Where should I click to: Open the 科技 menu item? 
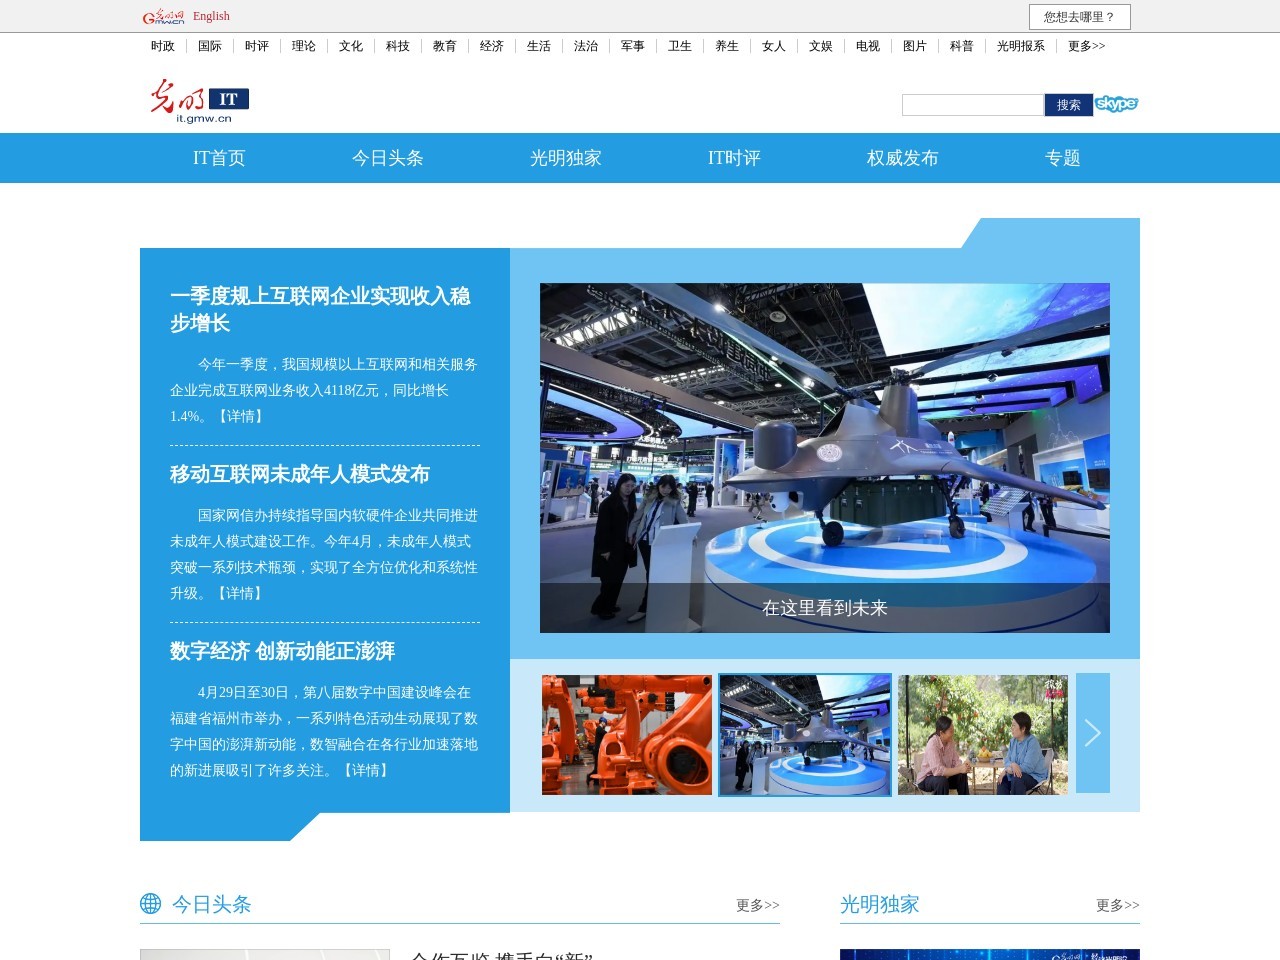point(397,46)
